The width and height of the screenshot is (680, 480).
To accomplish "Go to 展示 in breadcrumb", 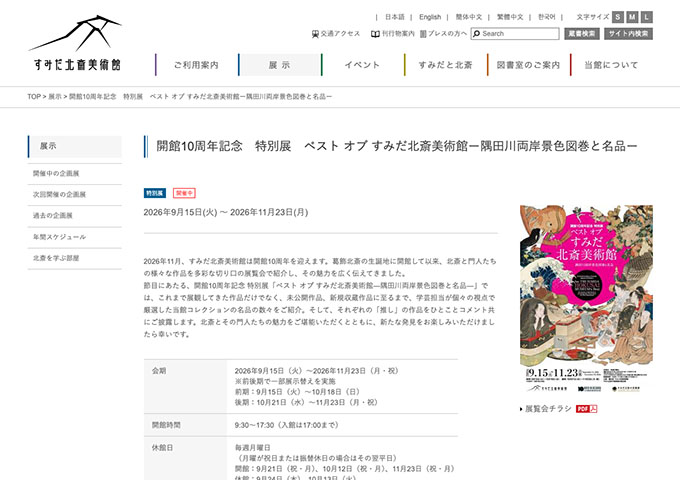I will pyautogui.click(x=55, y=97).
